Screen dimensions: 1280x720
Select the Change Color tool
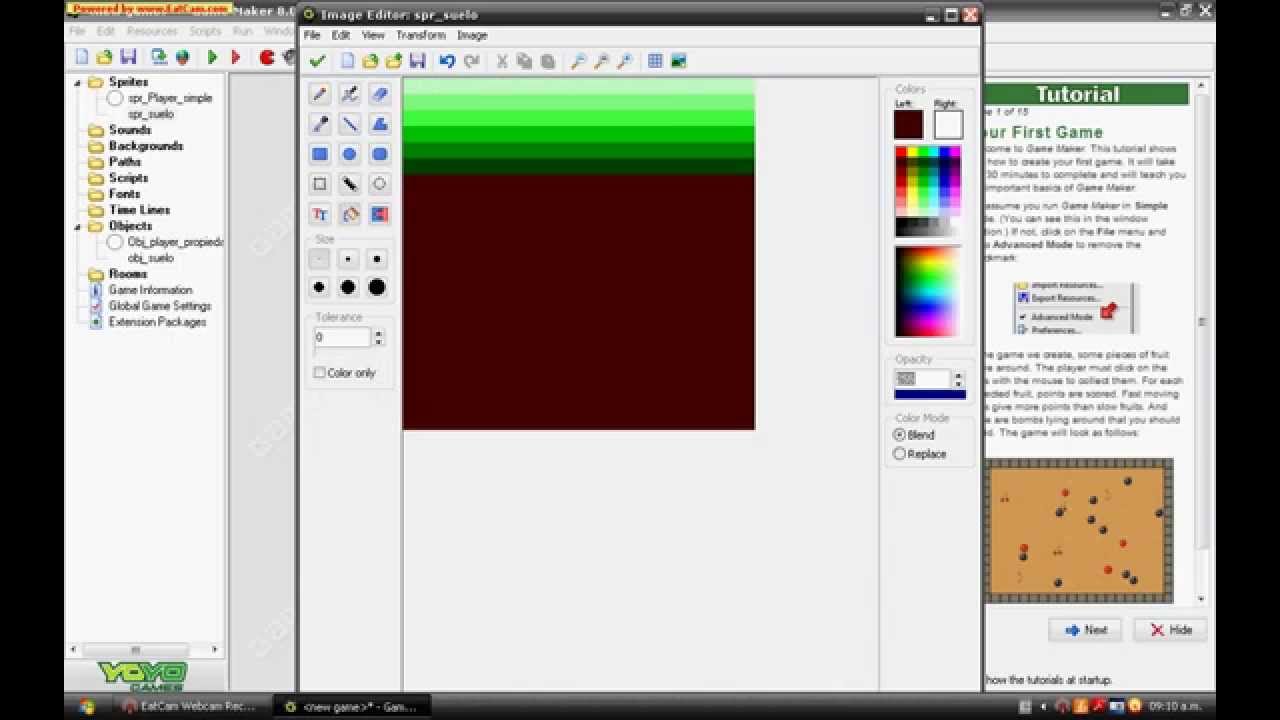click(x=380, y=214)
